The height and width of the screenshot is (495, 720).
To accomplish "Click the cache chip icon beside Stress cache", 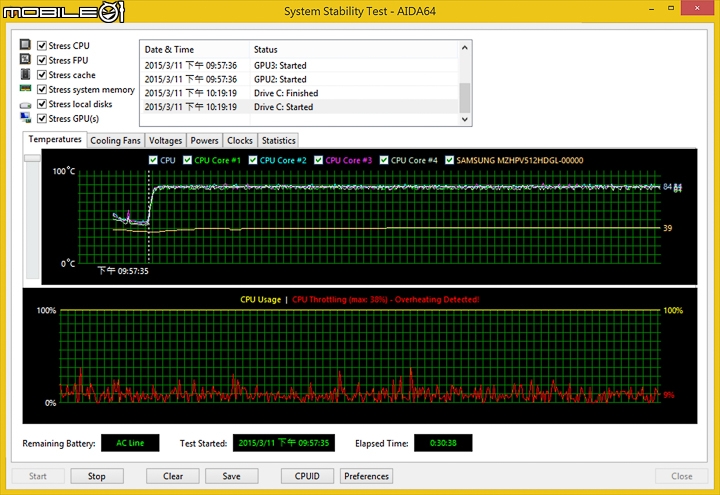I will pyautogui.click(x=25, y=74).
